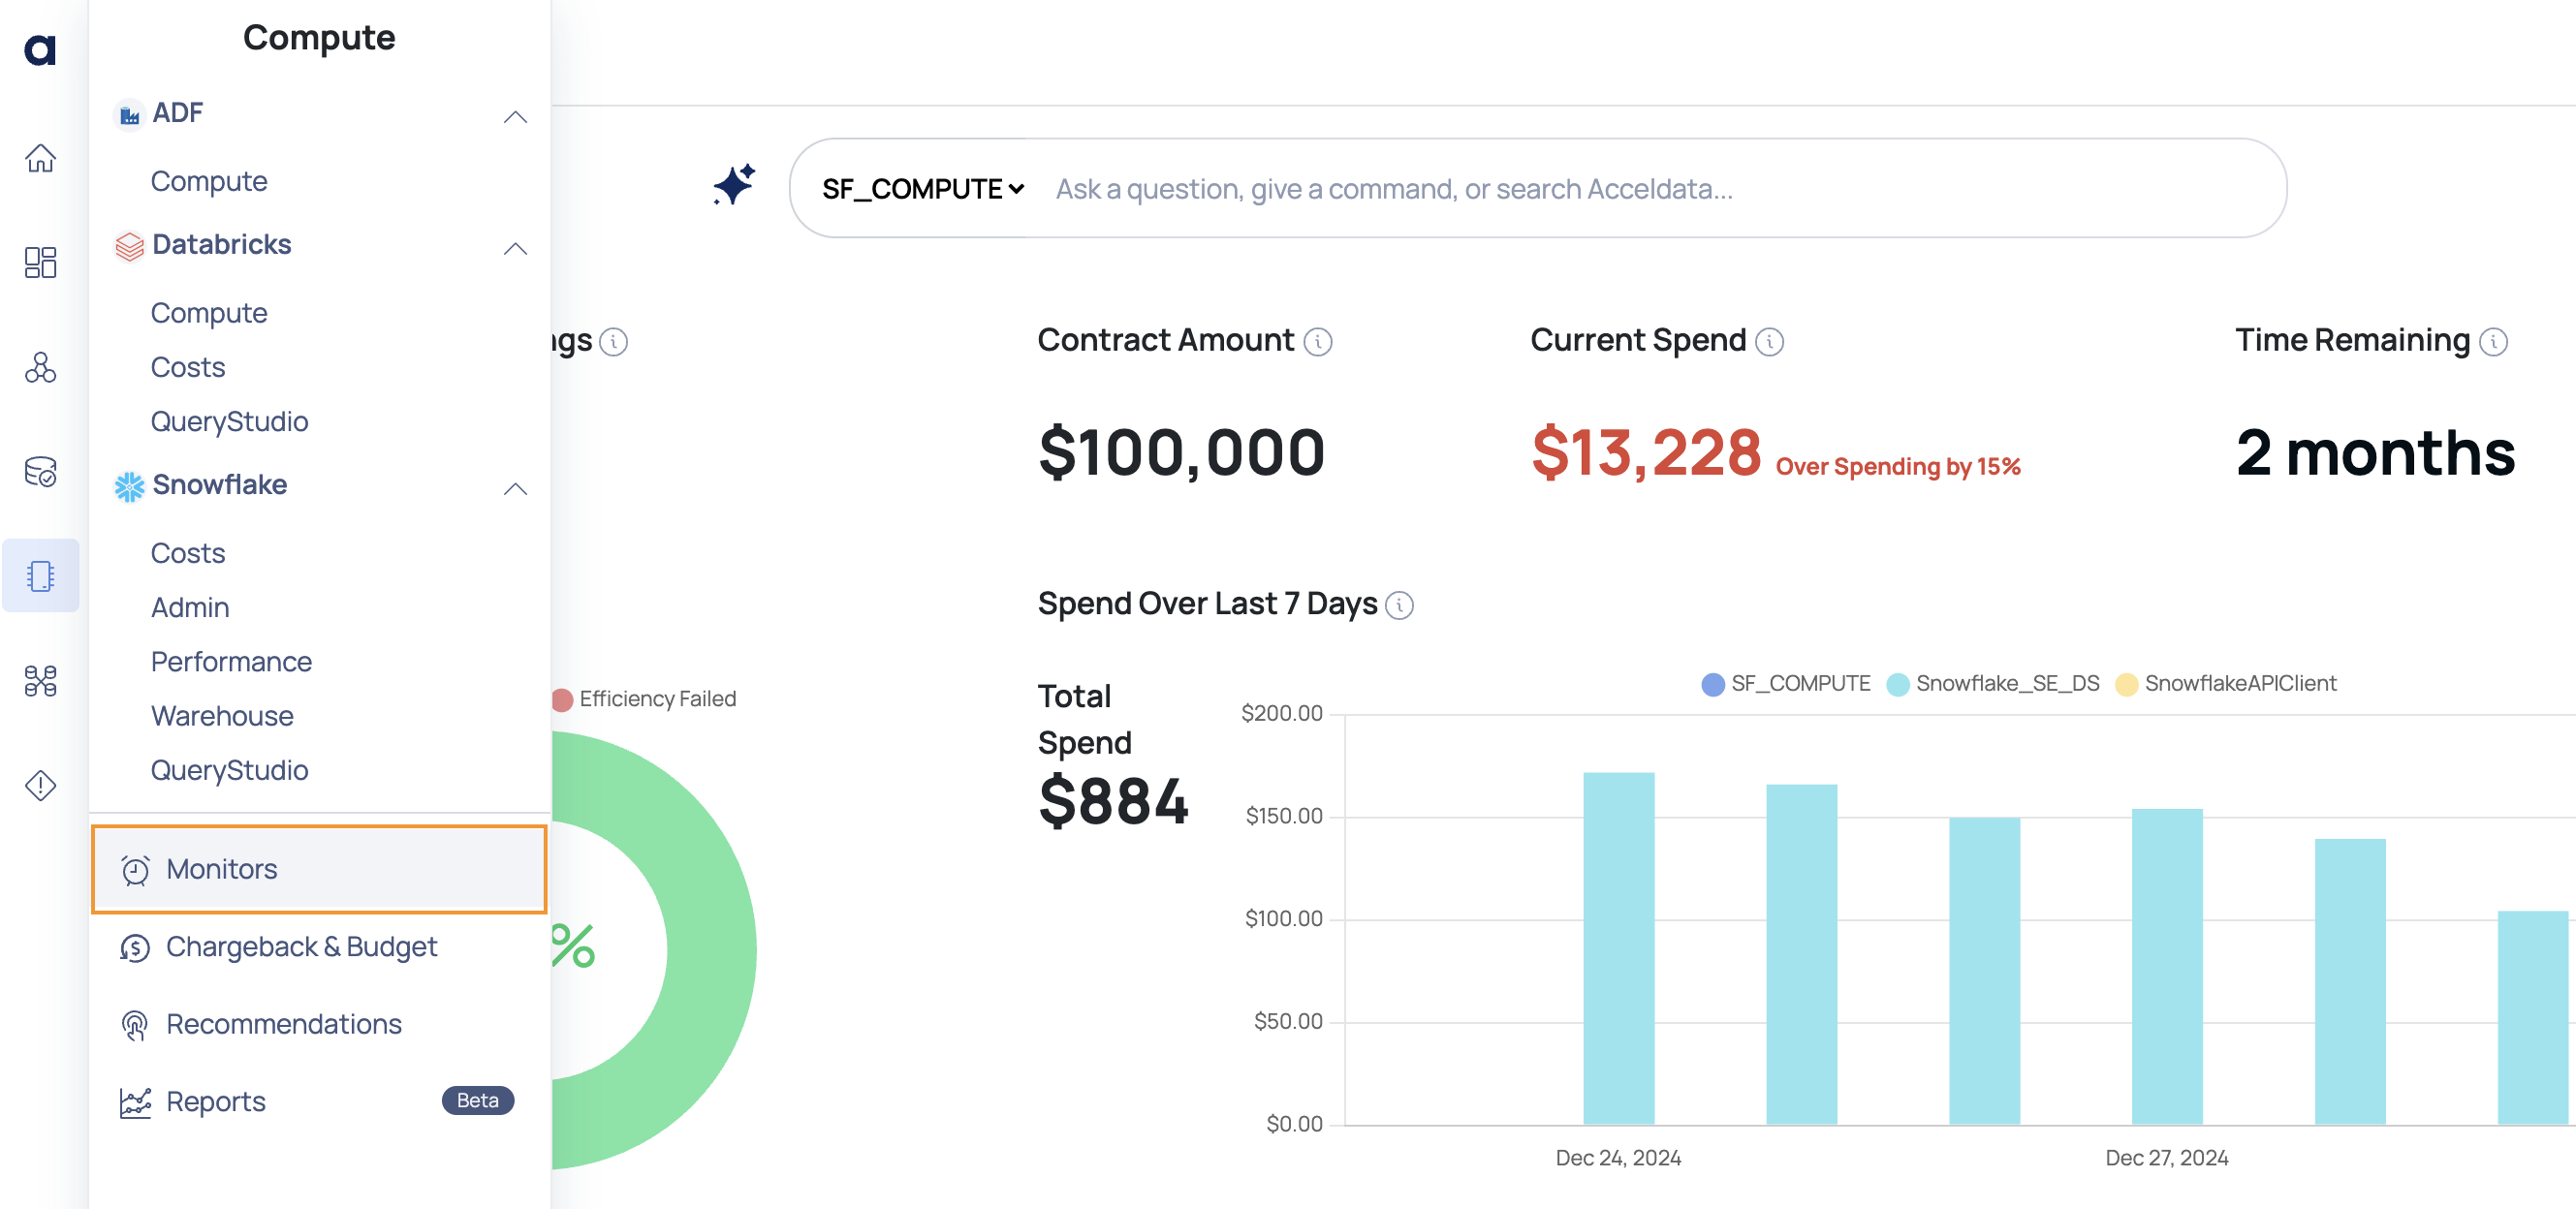Click the AI sparkle stars icon
Viewport: 2576px width, 1209px height.
click(733, 184)
